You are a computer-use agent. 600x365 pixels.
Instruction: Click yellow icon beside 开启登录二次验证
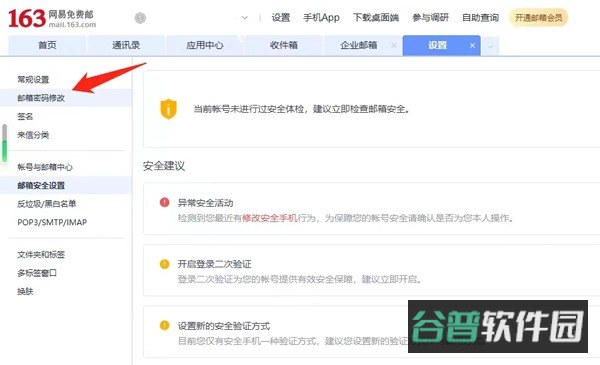(165, 264)
